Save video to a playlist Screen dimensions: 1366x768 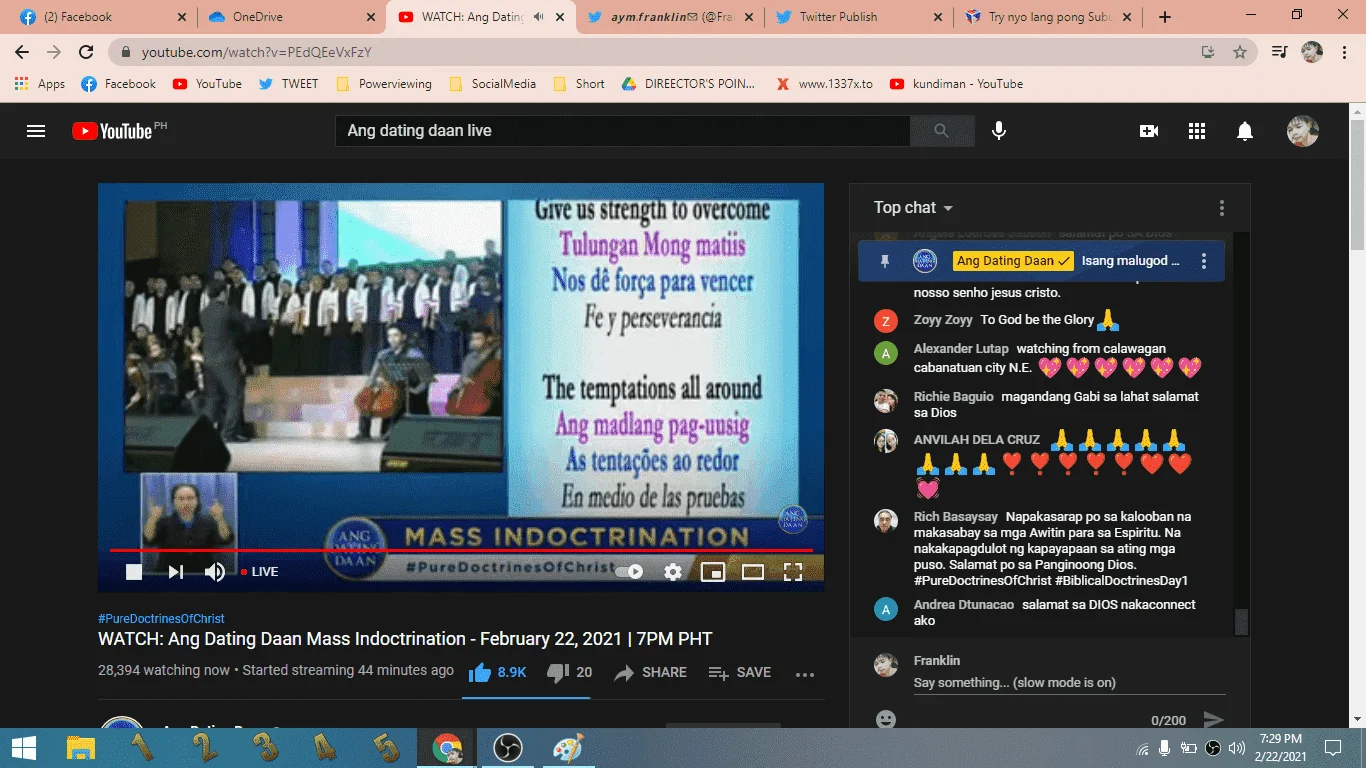pyautogui.click(x=740, y=673)
